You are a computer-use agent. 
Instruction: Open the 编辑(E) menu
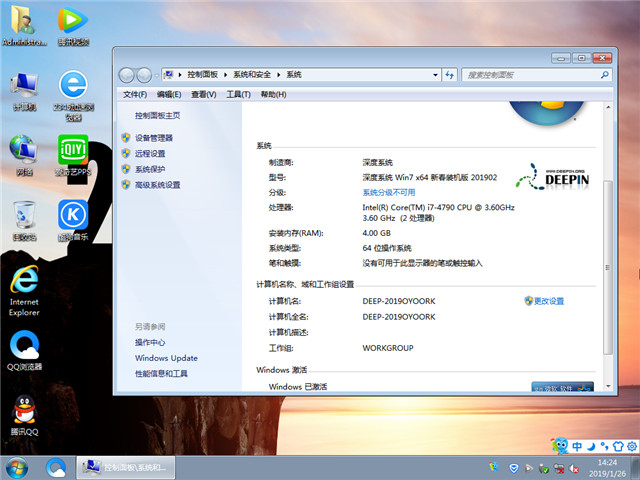[169, 94]
